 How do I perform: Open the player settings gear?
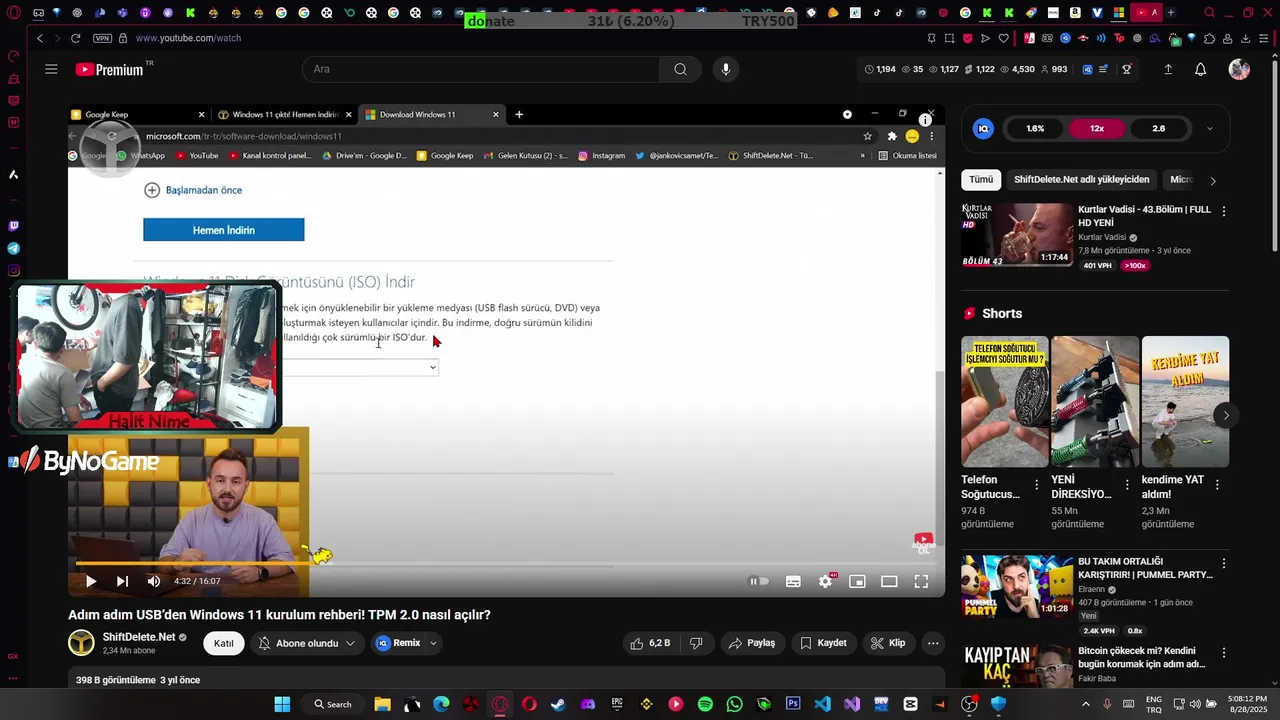point(825,581)
